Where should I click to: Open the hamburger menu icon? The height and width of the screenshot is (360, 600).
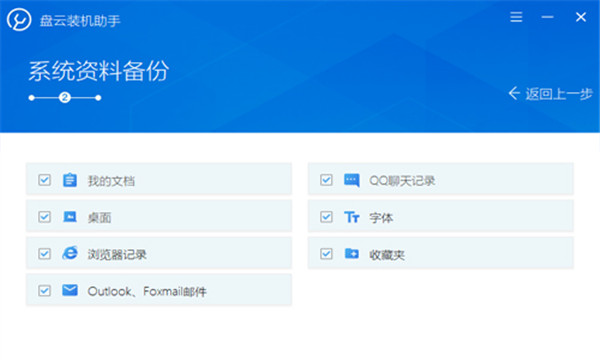tap(516, 17)
